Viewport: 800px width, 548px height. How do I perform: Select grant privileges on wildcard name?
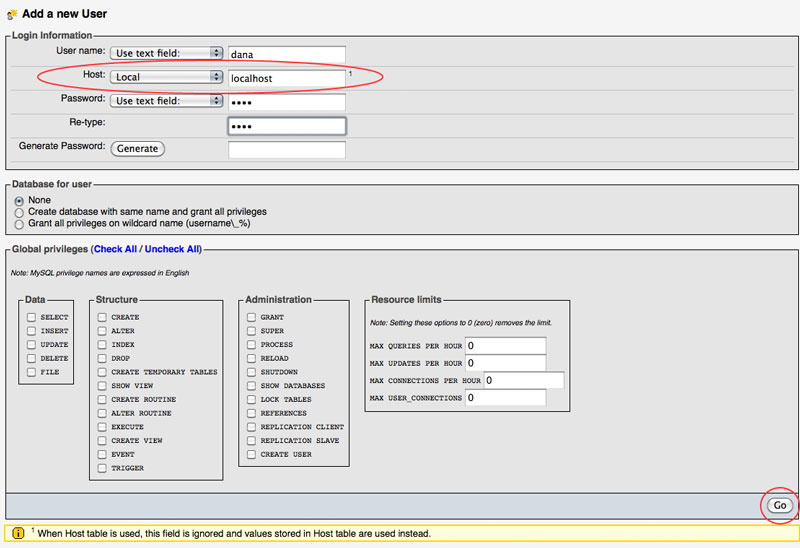pyautogui.click(x=19, y=224)
